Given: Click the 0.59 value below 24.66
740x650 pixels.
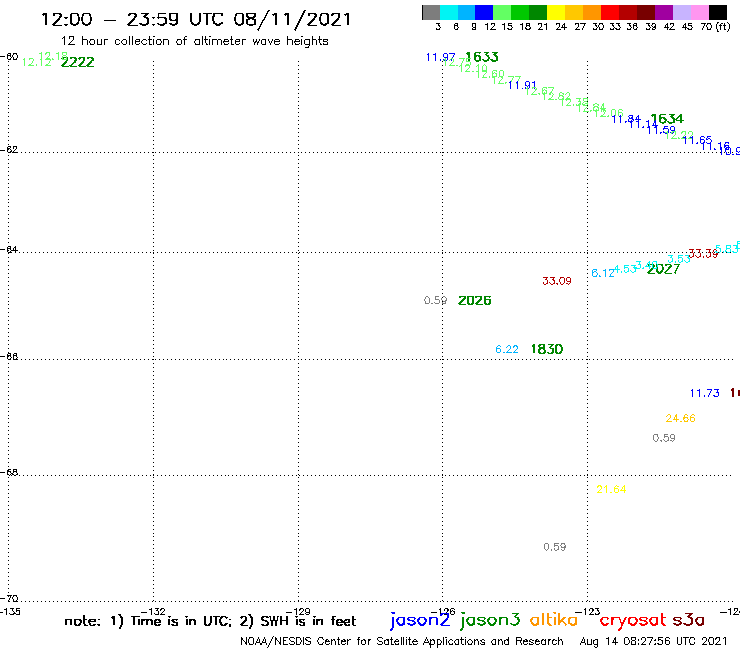Looking at the screenshot, I should [x=664, y=438].
